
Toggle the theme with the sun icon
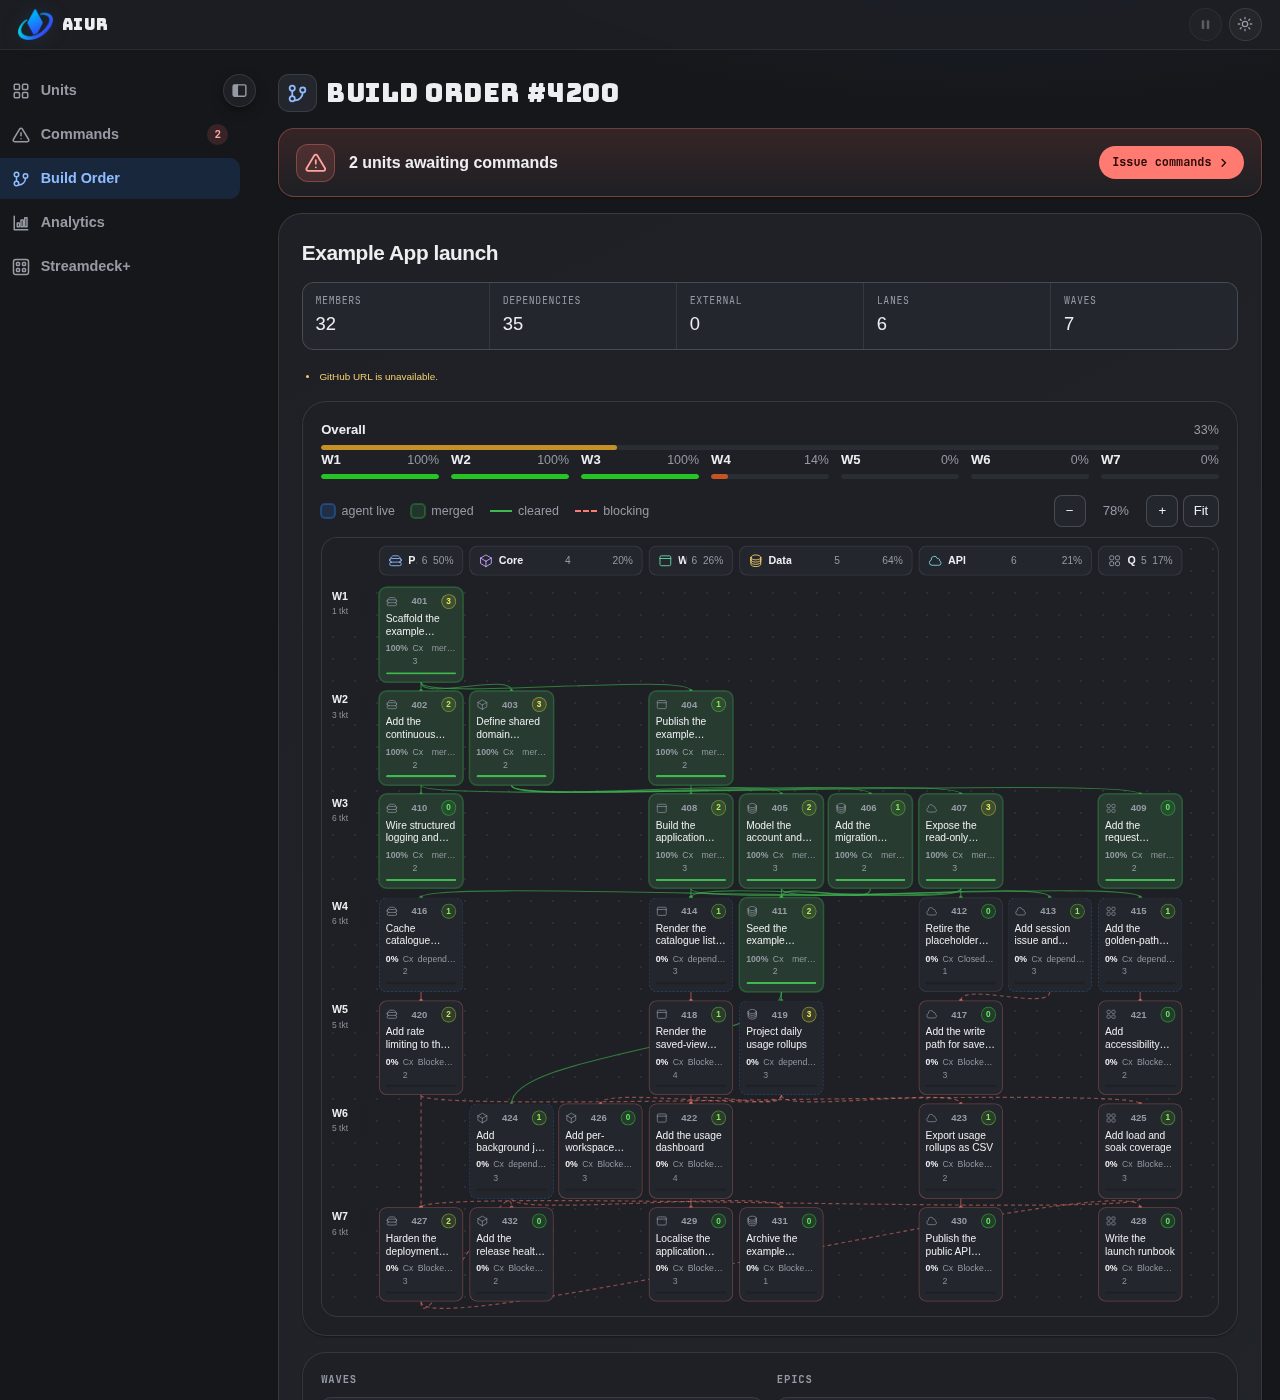click(1245, 24)
